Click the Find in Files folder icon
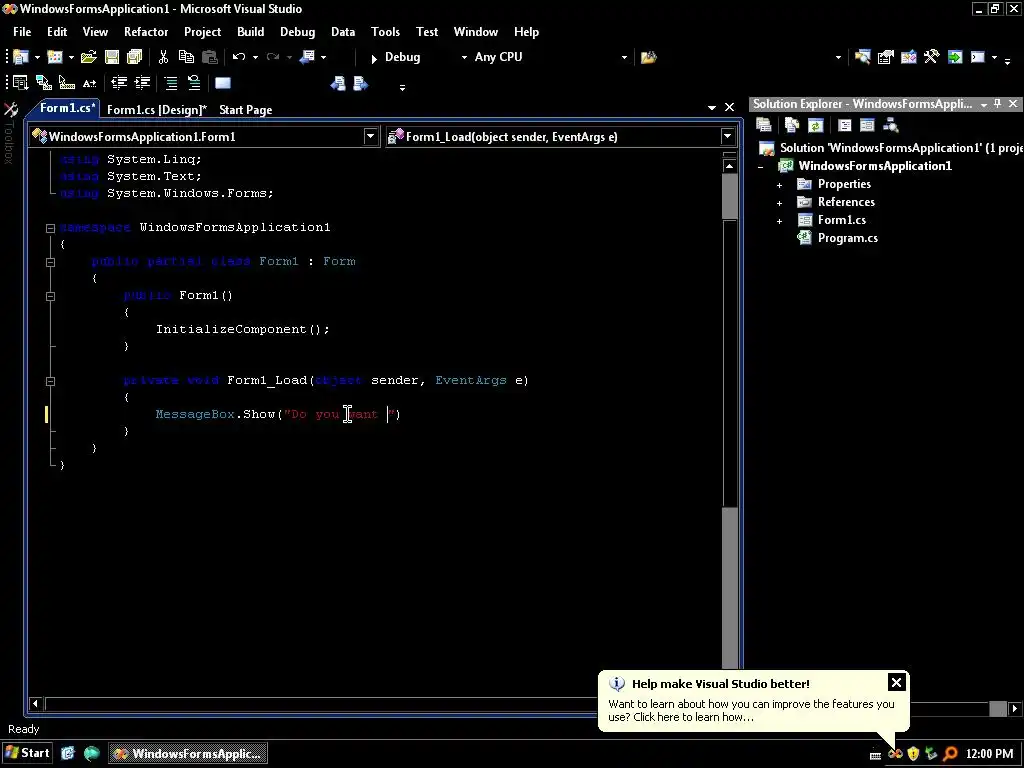 click(x=648, y=57)
